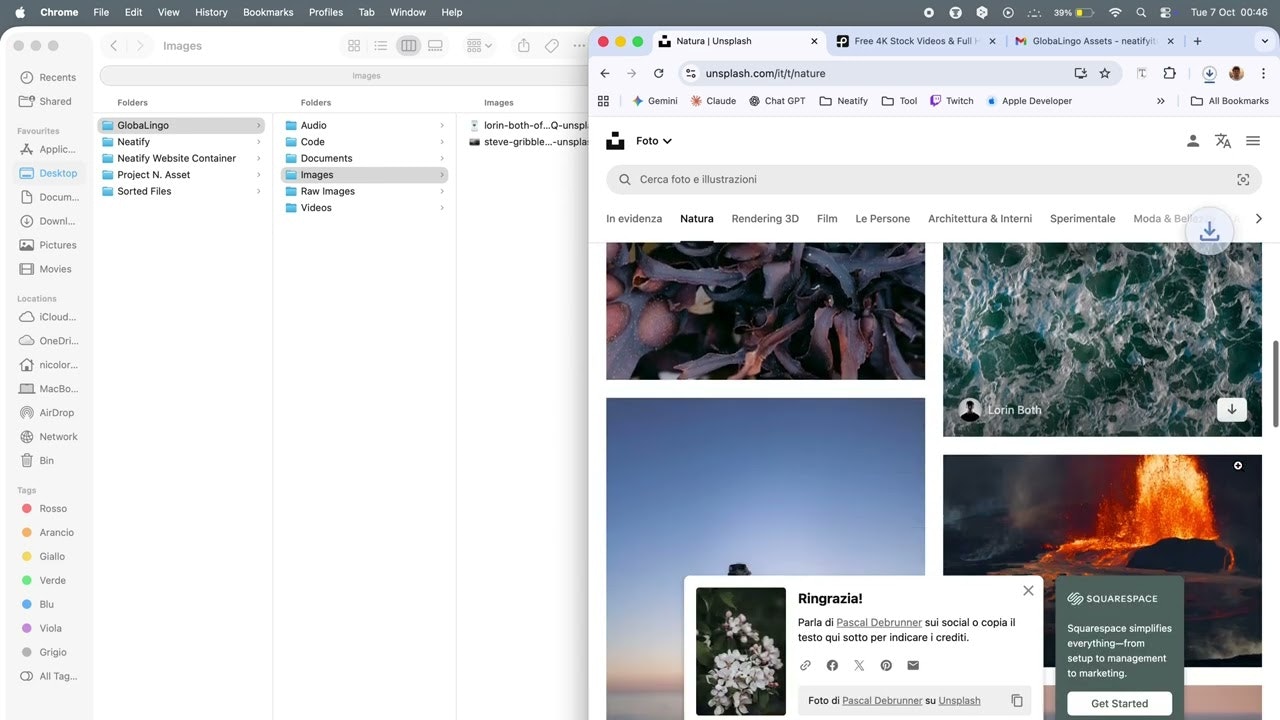The height and width of the screenshot is (720, 1280).
Task: Open Pascal Debrunner's profile link
Action: click(x=878, y=620)
